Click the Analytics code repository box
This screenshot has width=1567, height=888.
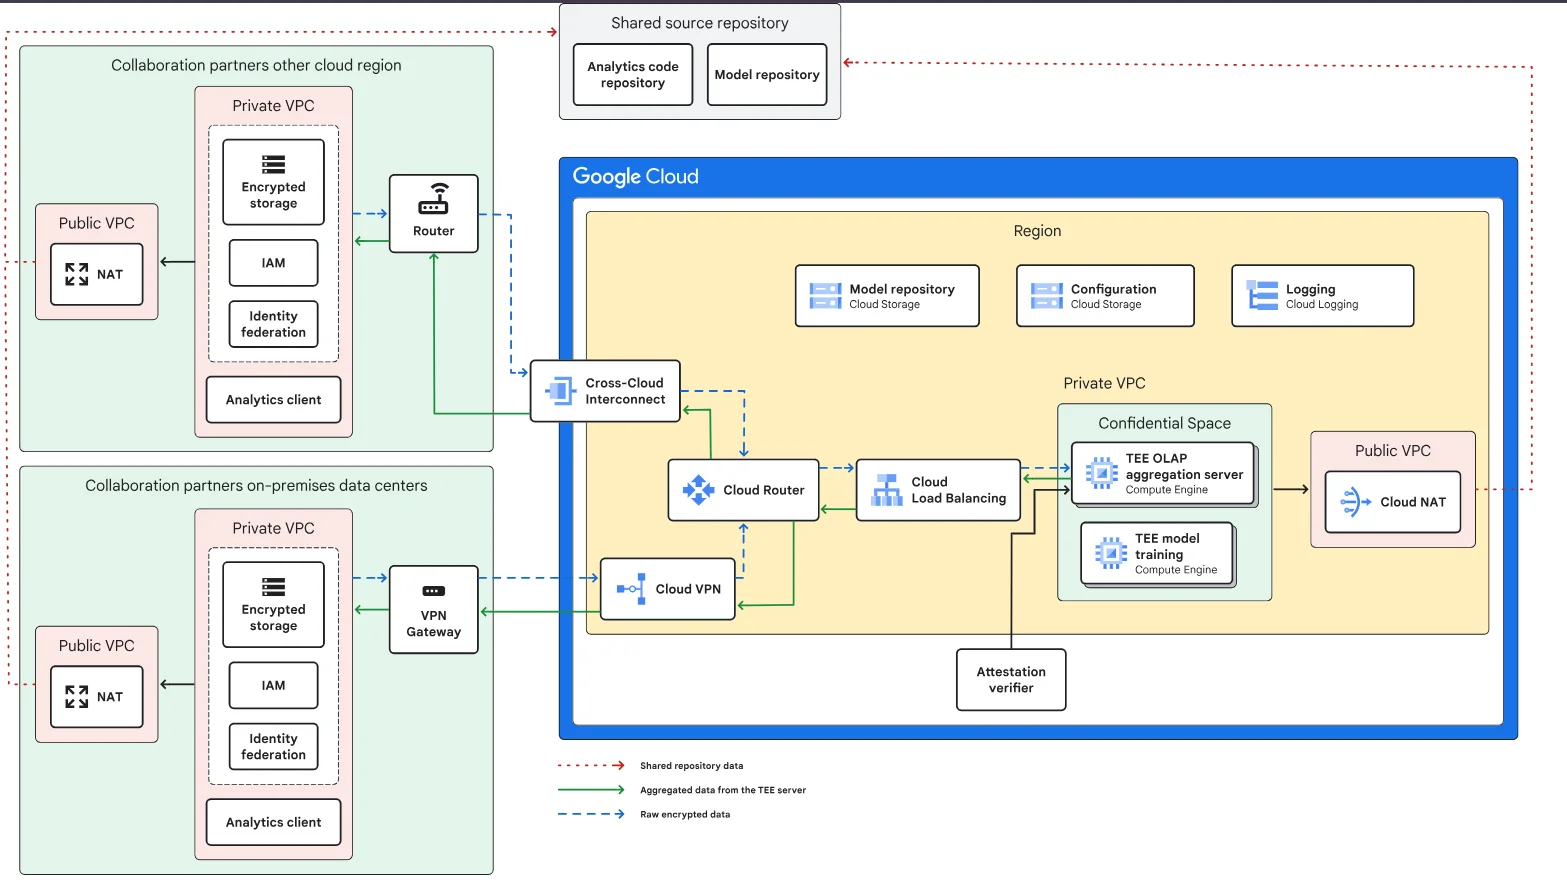point(632,74)
